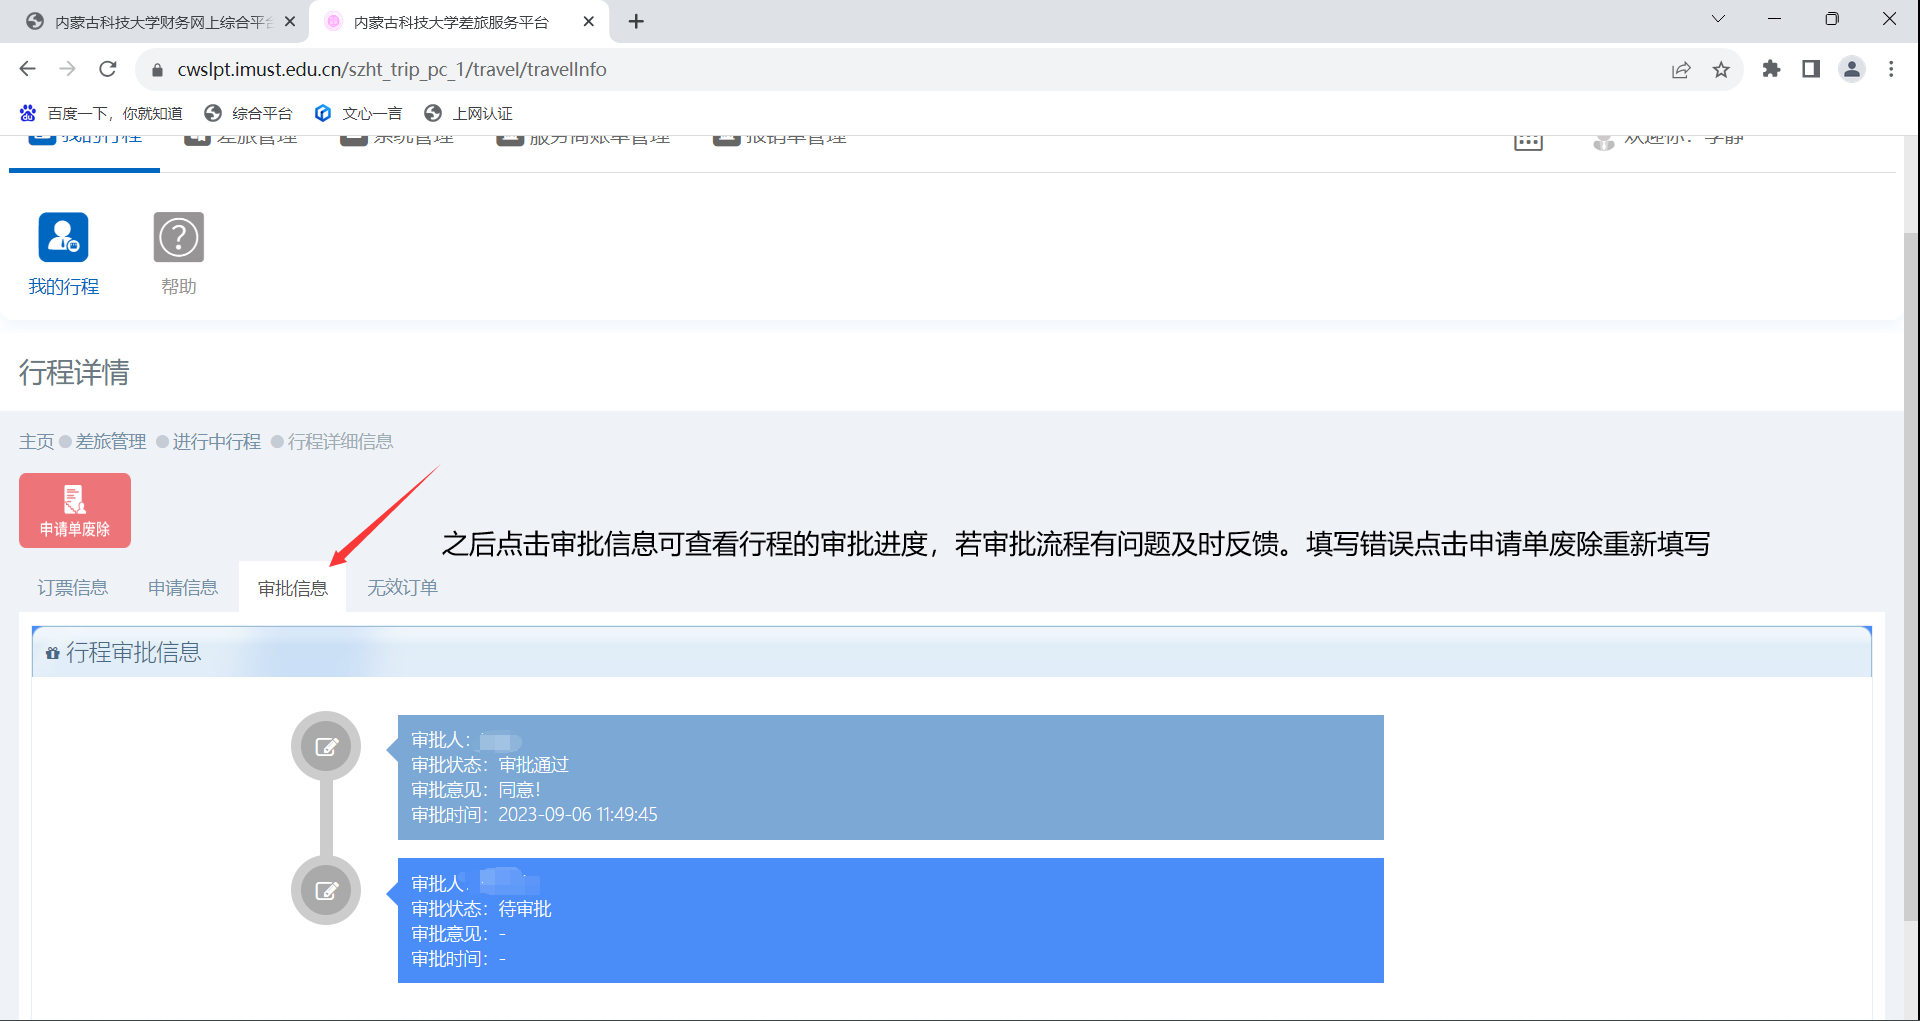Click the 我的行程 blue person icon

tap(63, 237)
